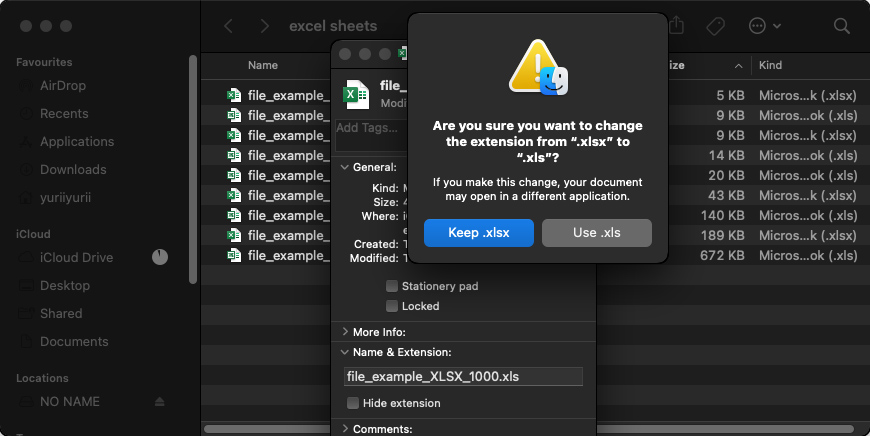Click the Excel icon of the 5 KB file
Screen dimensions: 870x436
(x=234, y=95)
